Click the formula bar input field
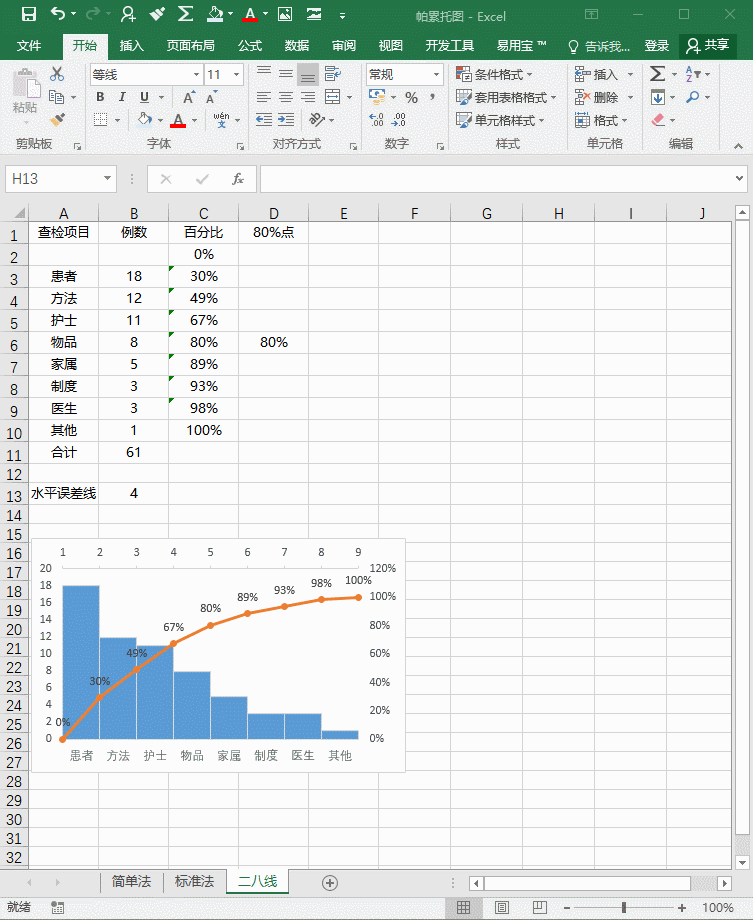Viewport: 753px width, 920px height. click(497, 178)
